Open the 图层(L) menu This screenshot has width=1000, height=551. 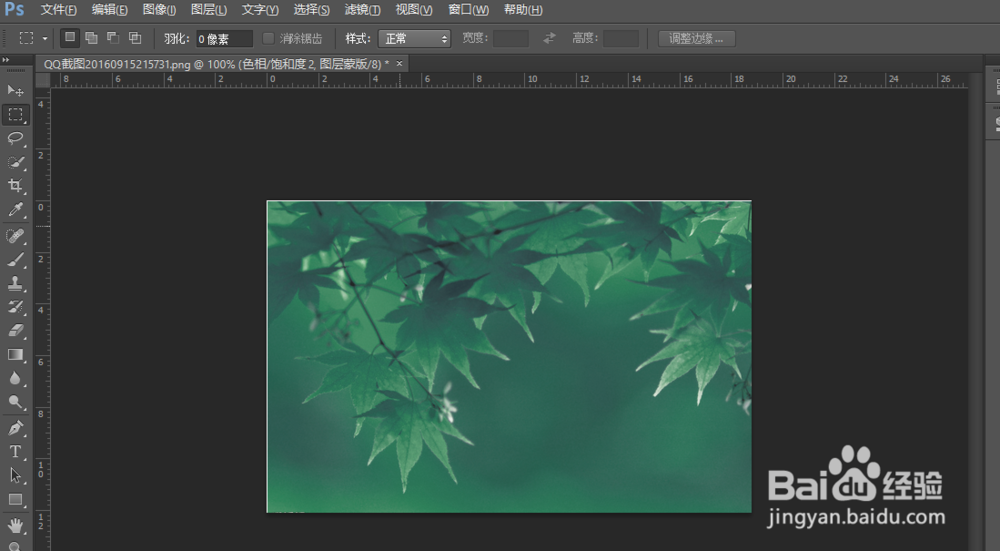tap(209, 10)
